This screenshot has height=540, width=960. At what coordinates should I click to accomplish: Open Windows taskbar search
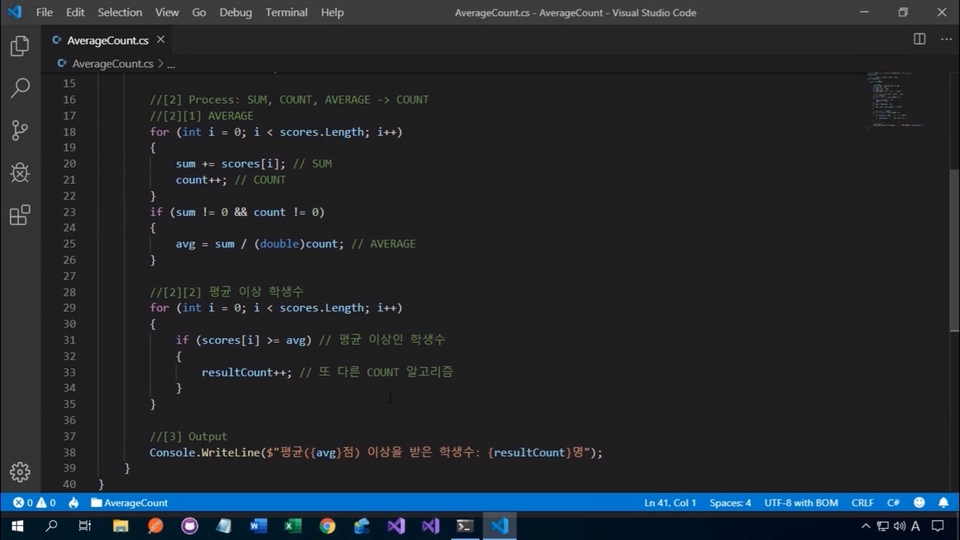click(51, 526)
